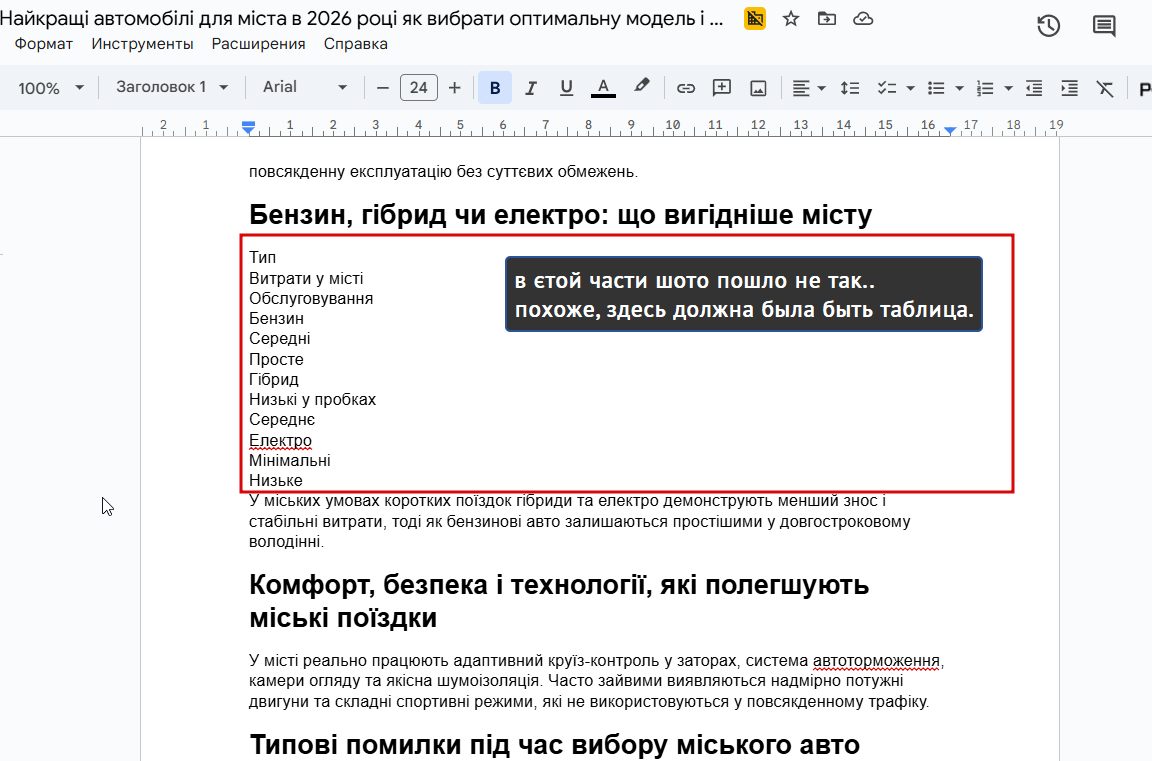Click the right indent marker on ruler
The image size is (1152, 761).
click(x=950, y=130)
